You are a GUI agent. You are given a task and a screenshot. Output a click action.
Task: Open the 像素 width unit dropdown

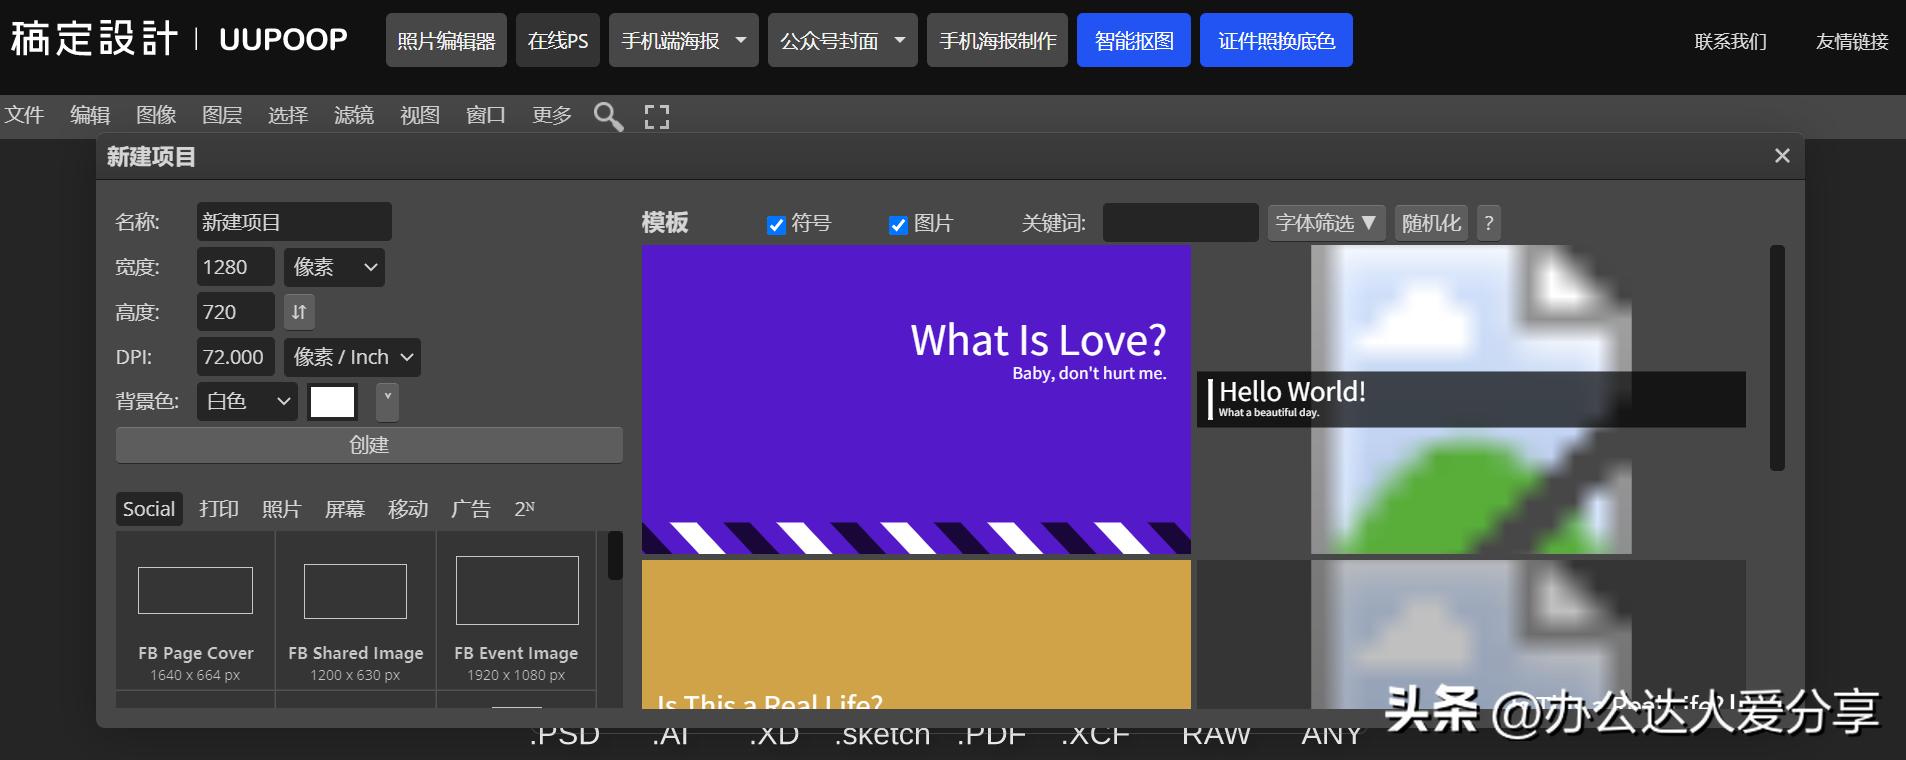click(334, 267)
